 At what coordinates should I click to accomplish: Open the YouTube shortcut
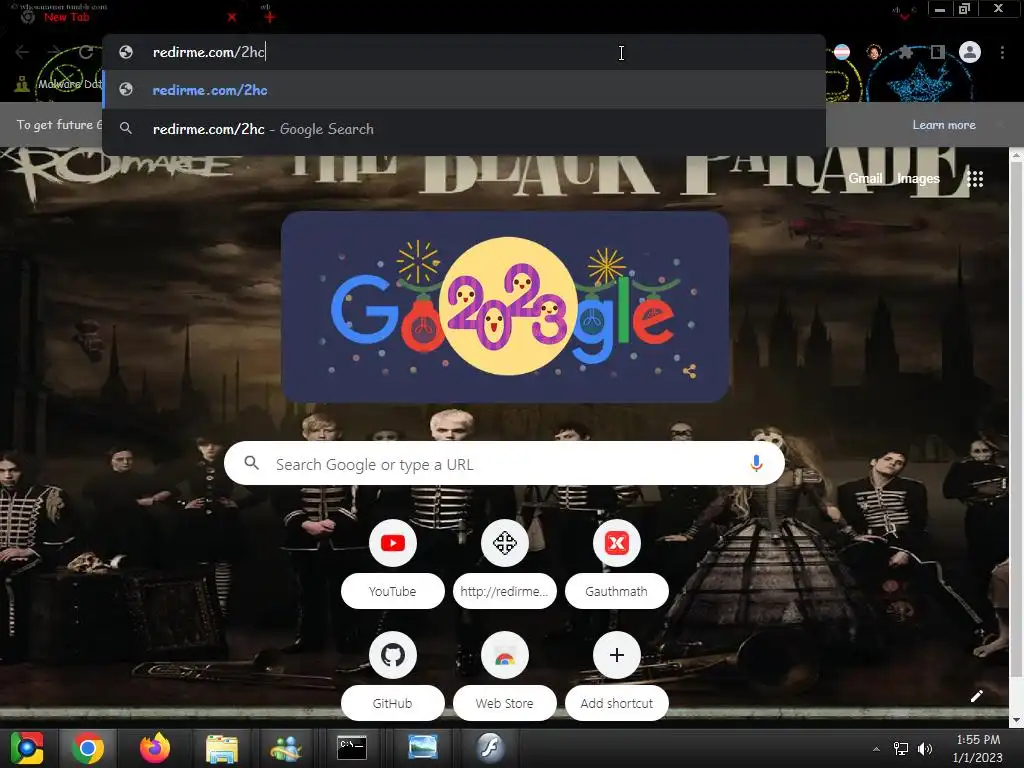392,564
